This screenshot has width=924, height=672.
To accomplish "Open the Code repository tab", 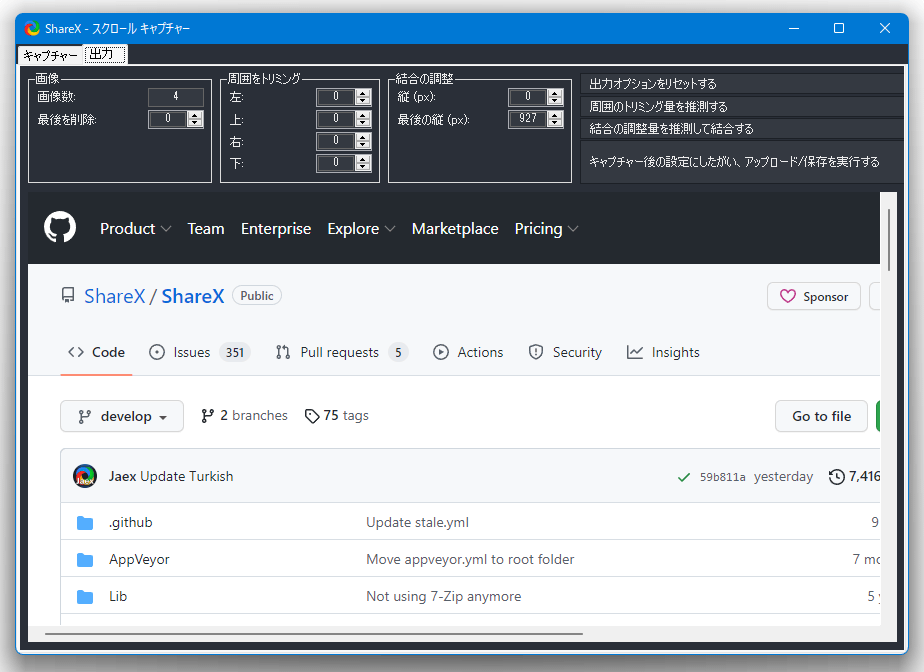I will [x=96, y=353].
